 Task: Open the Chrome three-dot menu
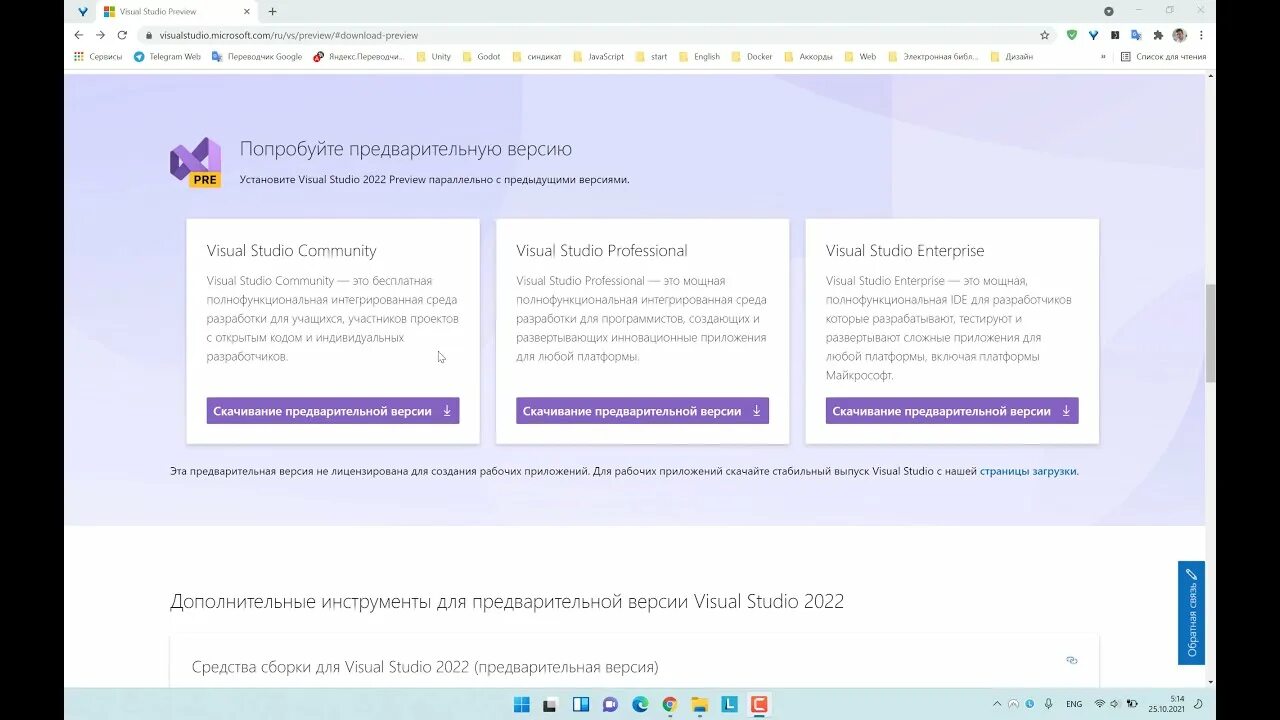click(1201, 35)
